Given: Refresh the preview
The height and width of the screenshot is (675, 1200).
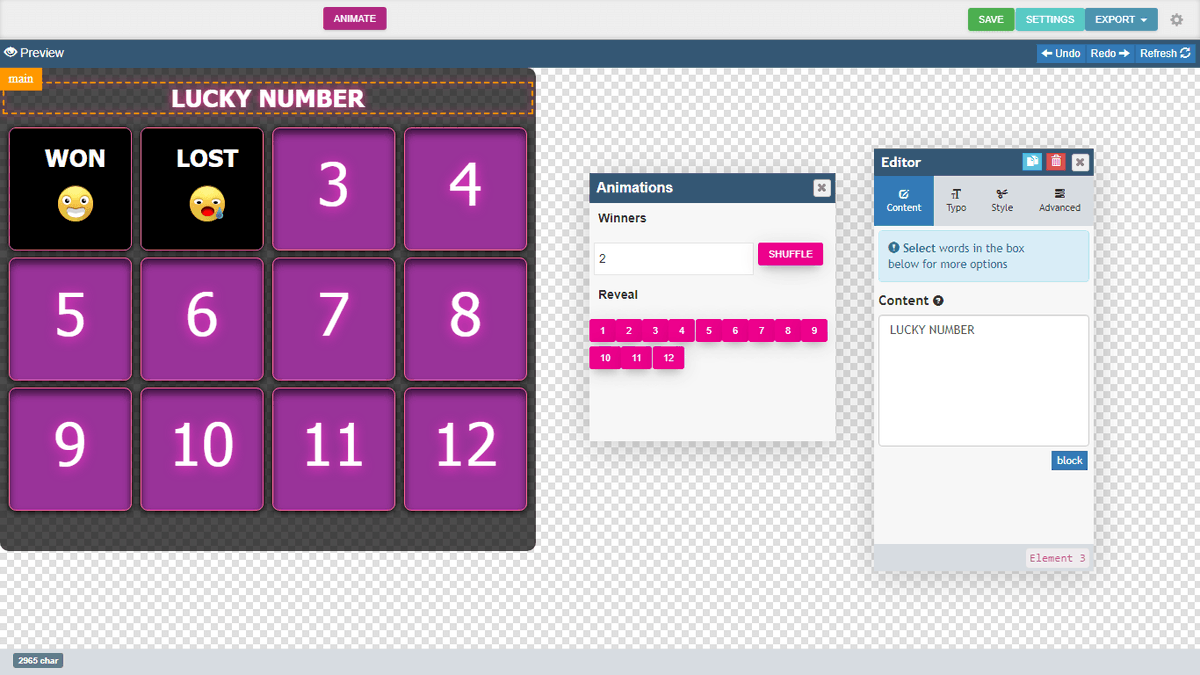Looking at the screenshot, I should (x=1165, y=53).
